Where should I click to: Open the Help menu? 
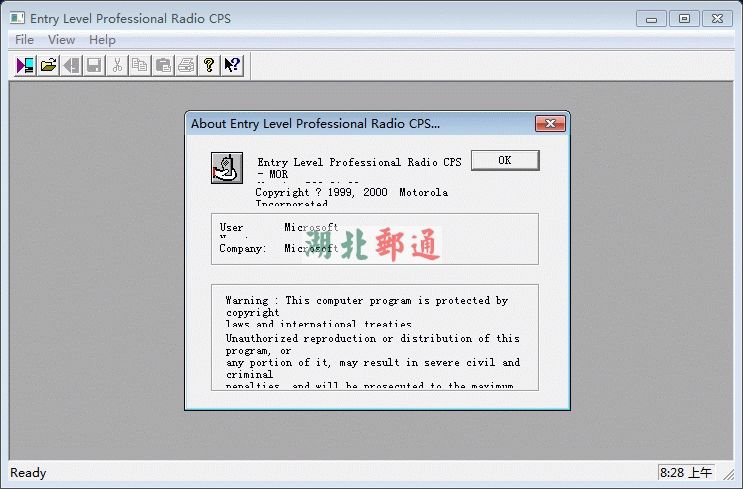[x=102, y=40]
